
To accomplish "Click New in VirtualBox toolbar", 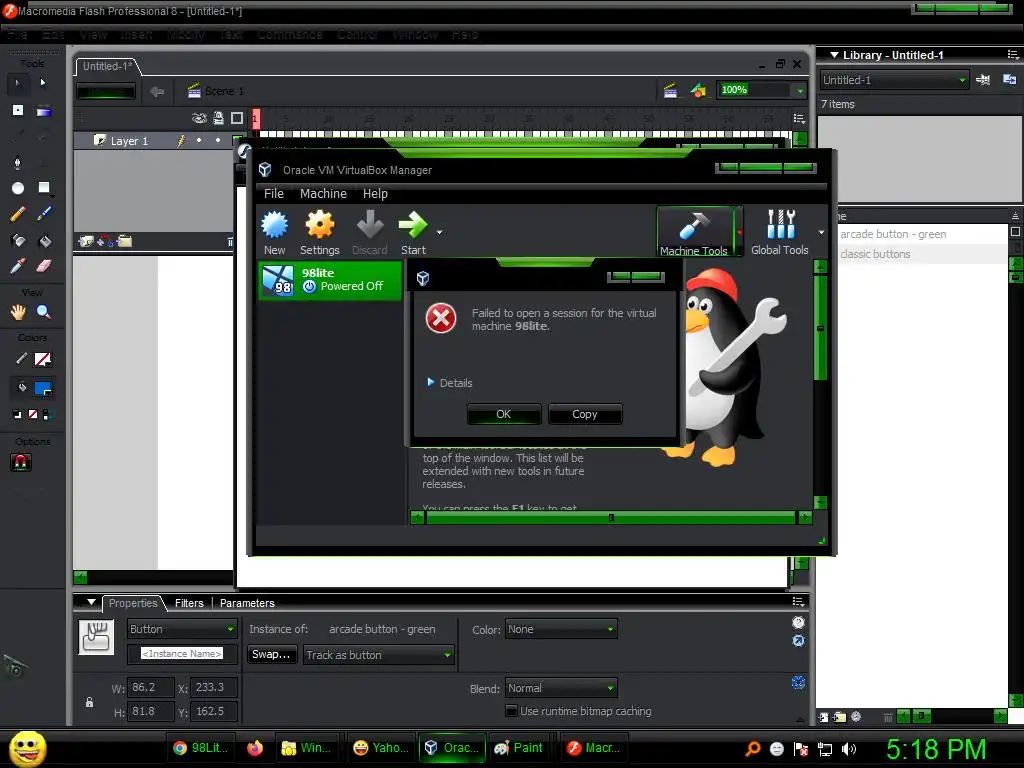I will click(274, 232).
